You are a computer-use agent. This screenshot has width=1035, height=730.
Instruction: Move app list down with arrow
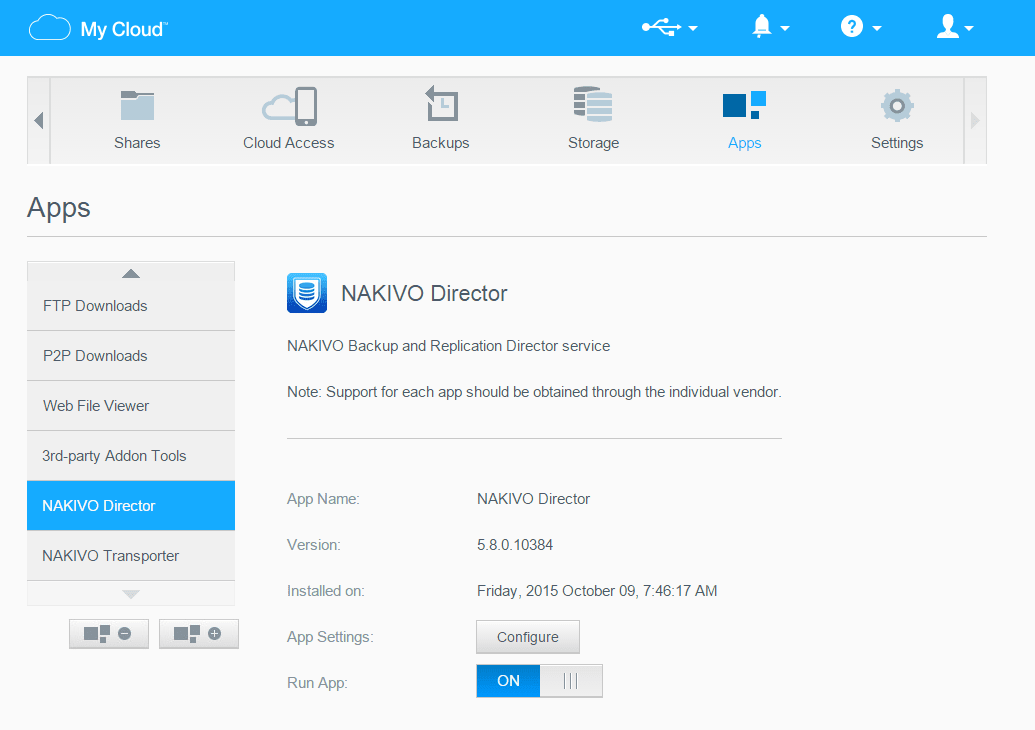tap(131, 594)
